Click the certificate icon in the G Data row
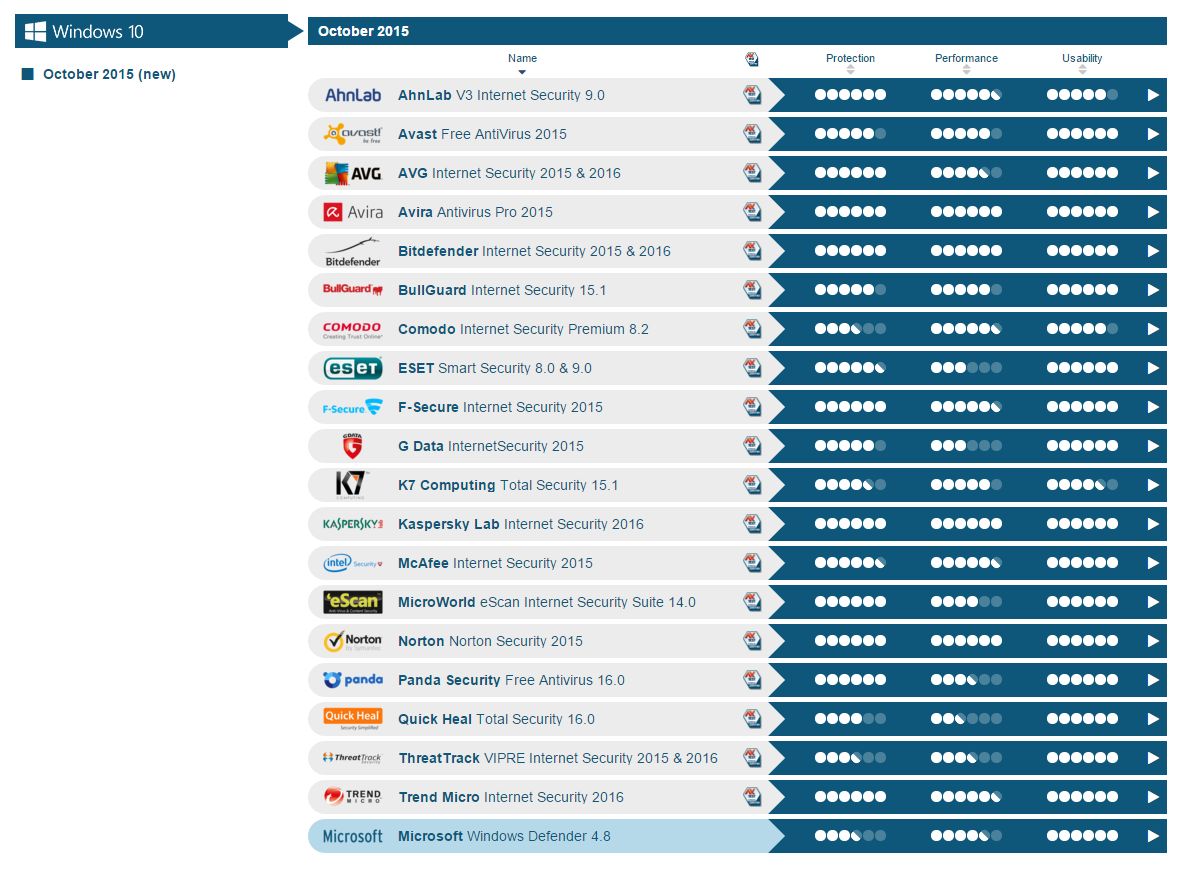This screenshot has width=1201, height=873. coord(752,446)
